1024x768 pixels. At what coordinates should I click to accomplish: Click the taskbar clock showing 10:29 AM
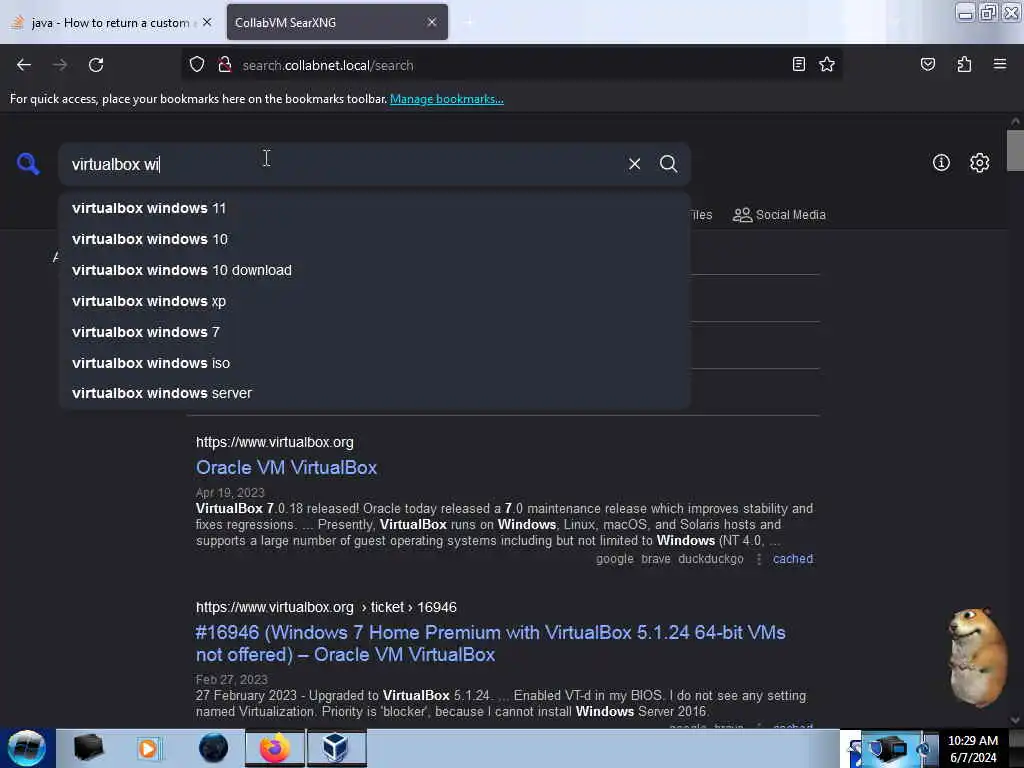tap(972, 749)
